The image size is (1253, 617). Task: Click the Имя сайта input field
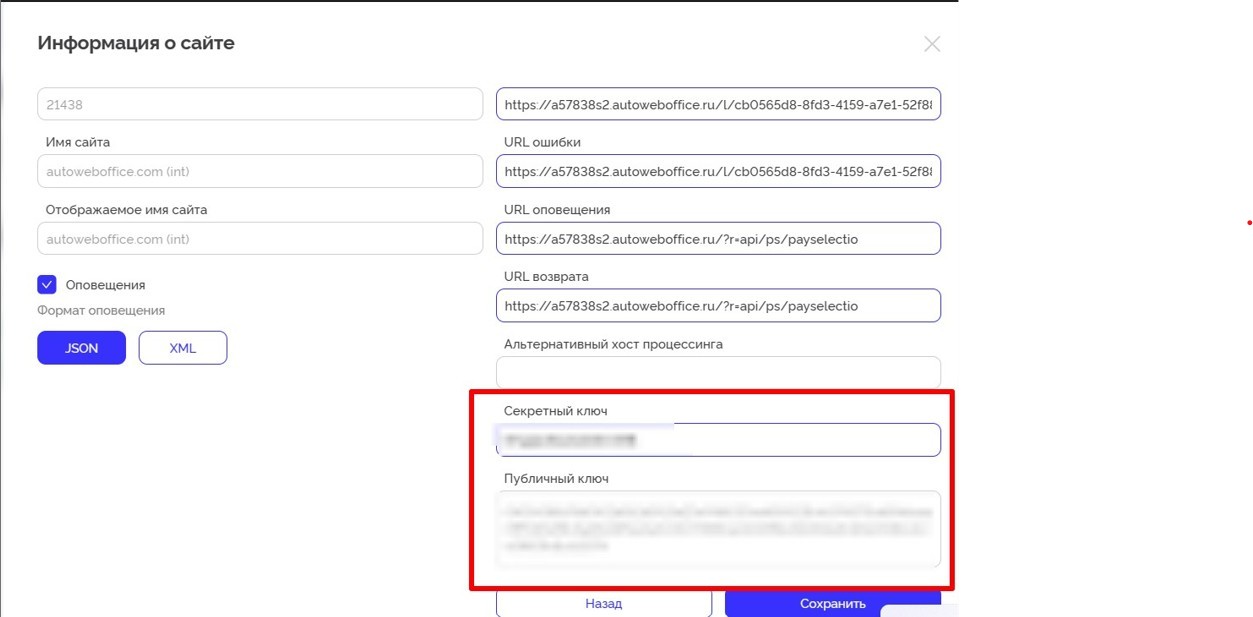tap(260, 171)
